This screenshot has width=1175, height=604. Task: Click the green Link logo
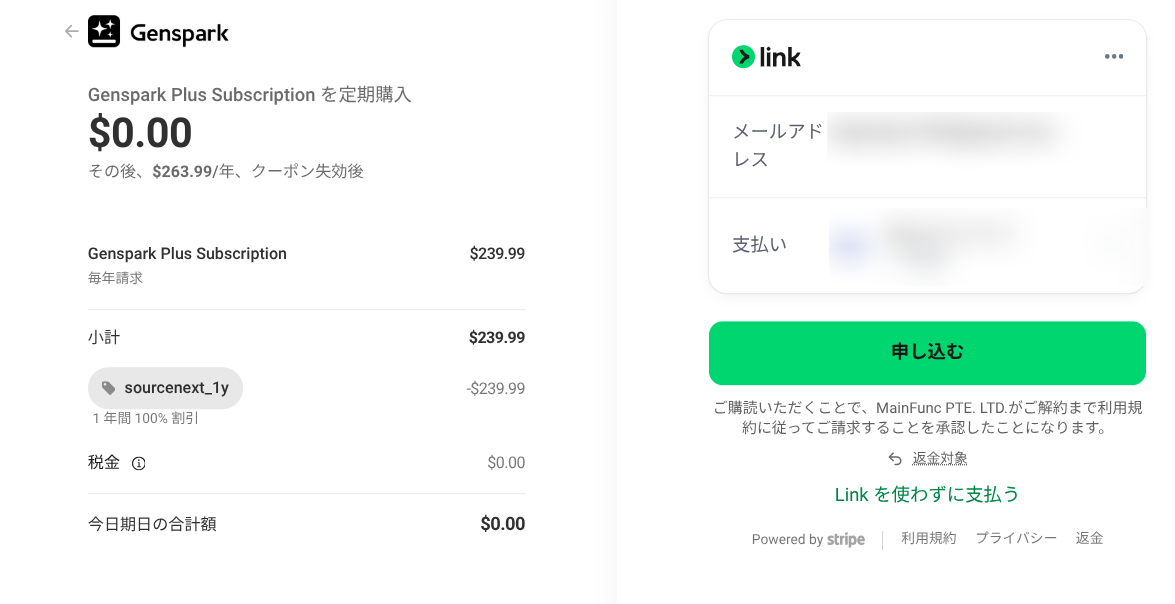click(767, 57)
